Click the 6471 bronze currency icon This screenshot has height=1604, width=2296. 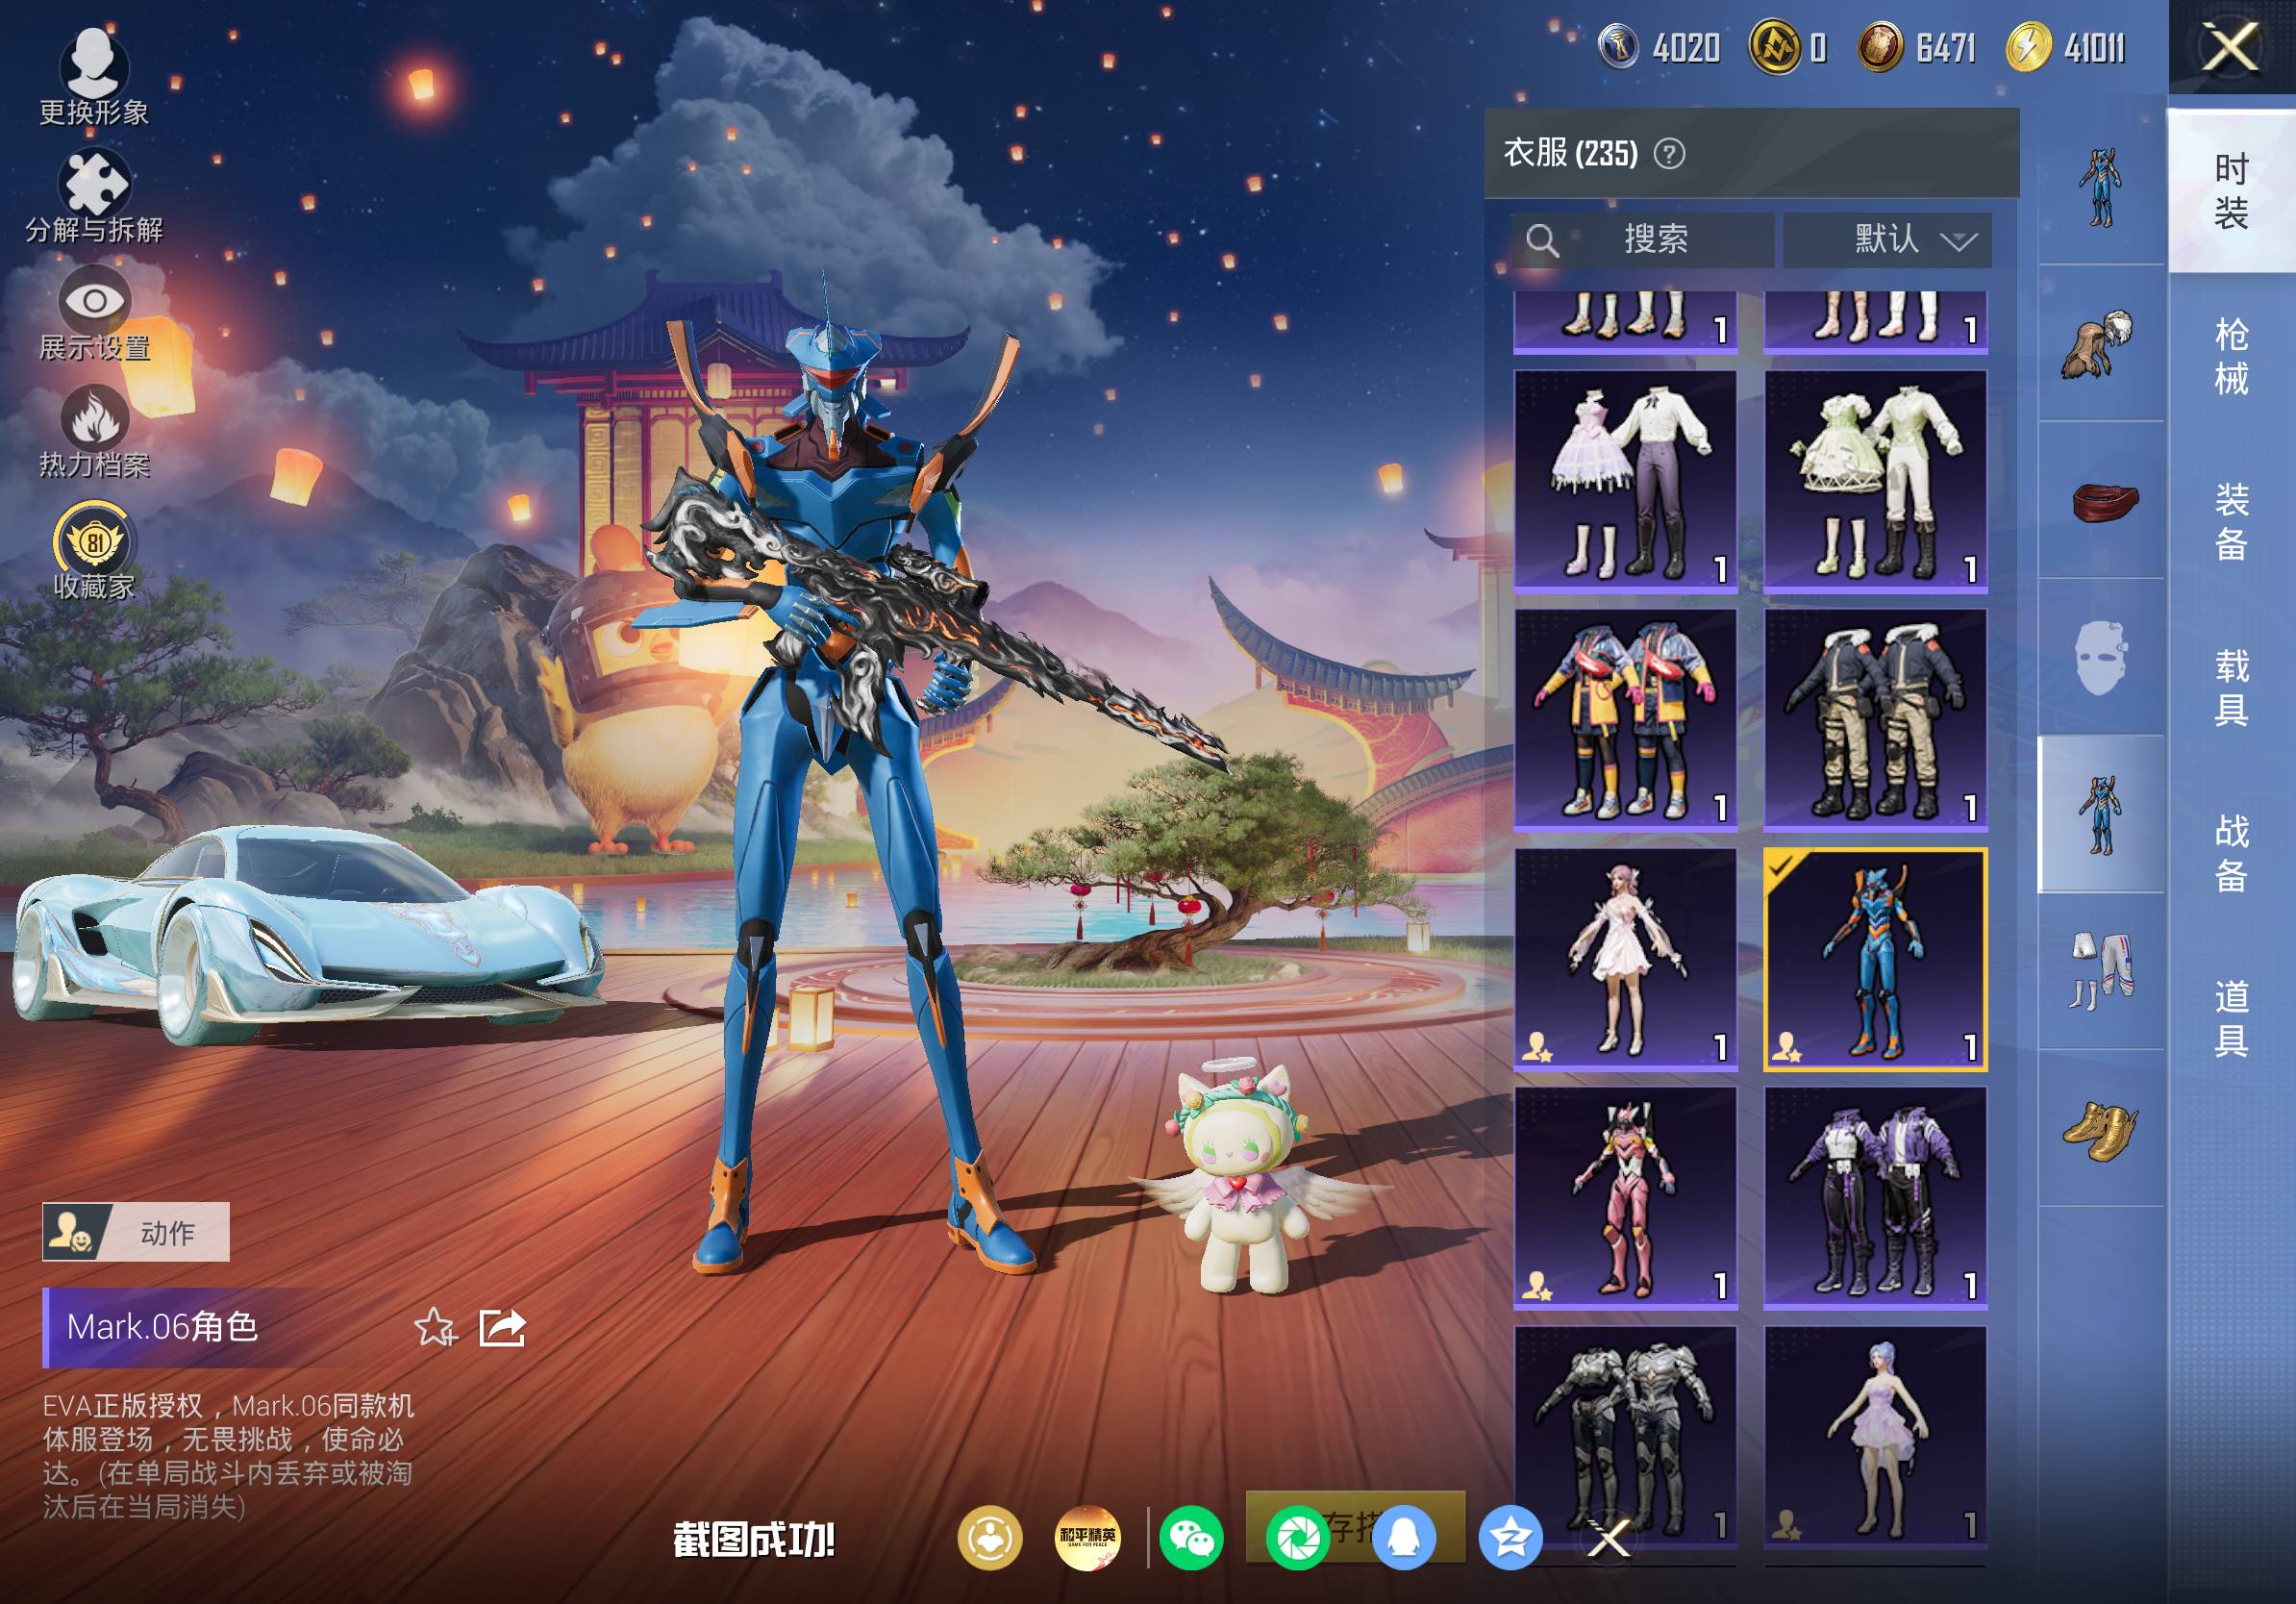click(x=1880, y=47)
